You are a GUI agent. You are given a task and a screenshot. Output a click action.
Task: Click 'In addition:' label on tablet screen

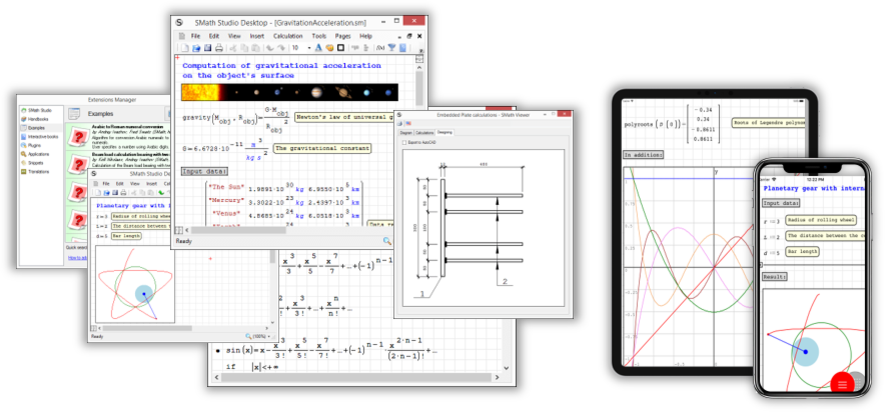(643, 154)
